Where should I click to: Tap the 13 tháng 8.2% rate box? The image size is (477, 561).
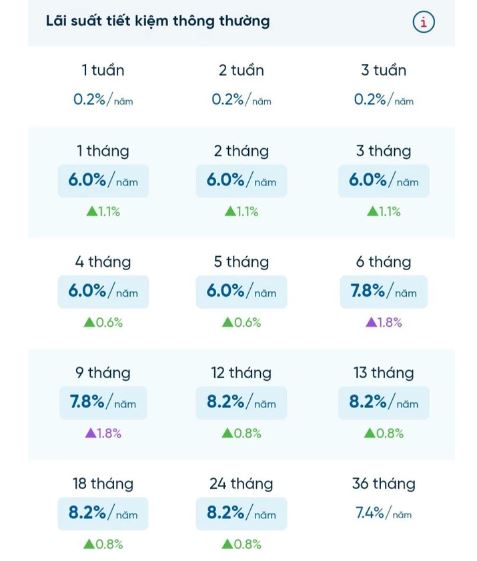tap(384, 403)
